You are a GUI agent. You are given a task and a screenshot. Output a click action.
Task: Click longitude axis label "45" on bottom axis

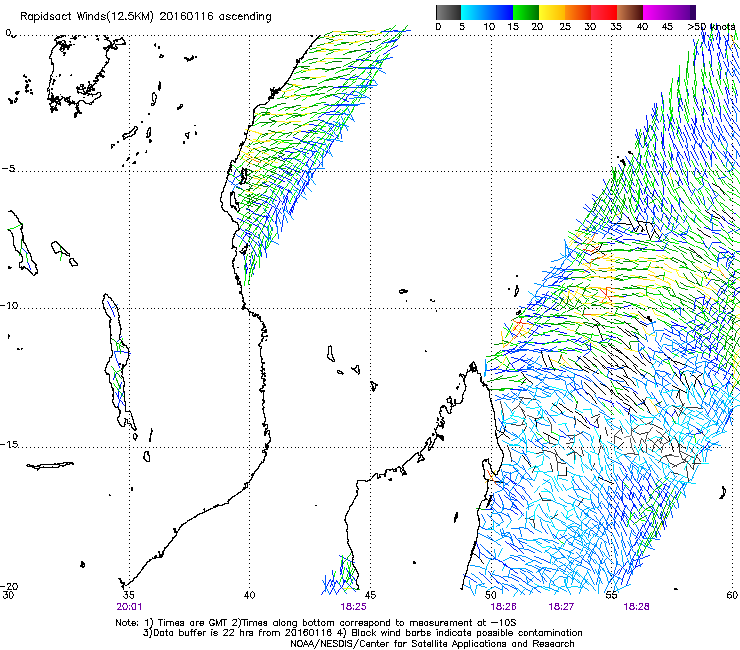(370, 595)
